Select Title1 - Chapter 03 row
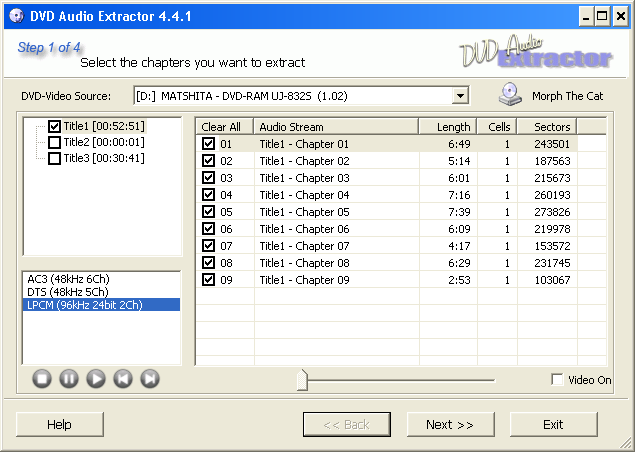635x452 pixels. (x=387, y=178)
